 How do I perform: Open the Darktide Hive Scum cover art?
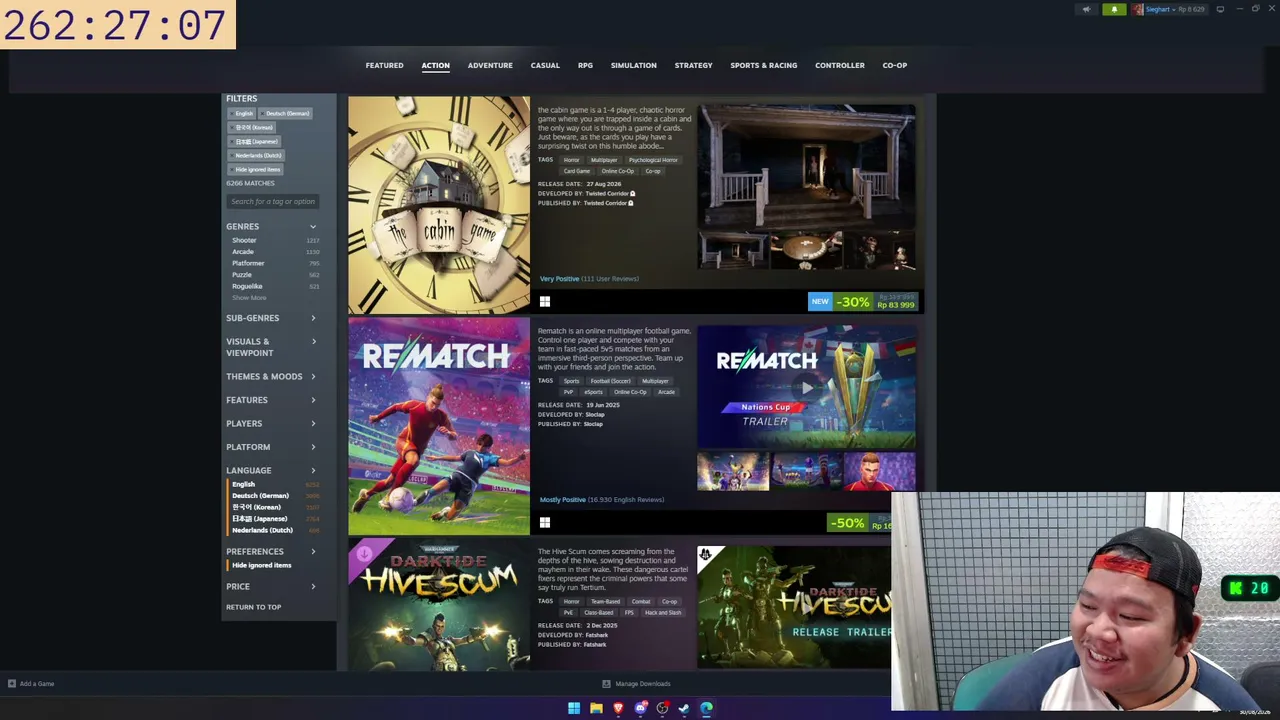tap(439, 605)
